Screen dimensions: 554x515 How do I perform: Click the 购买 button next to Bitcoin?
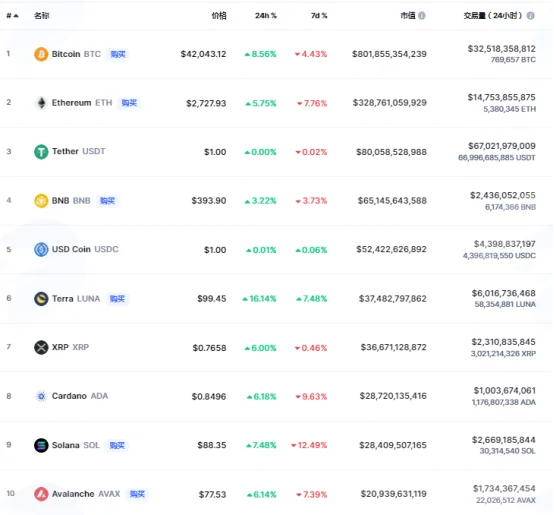pyautogui.click(x=118, y=54)
